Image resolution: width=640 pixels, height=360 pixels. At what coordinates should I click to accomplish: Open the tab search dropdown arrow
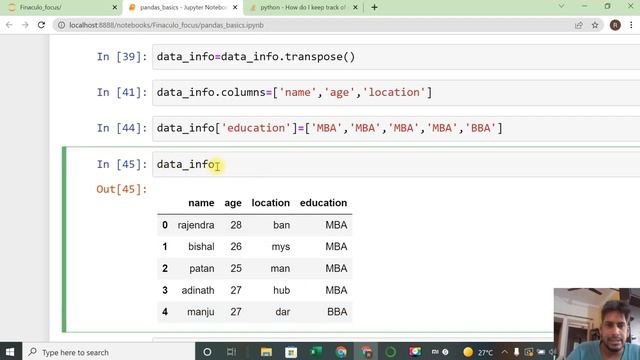[x=561, y=6]
